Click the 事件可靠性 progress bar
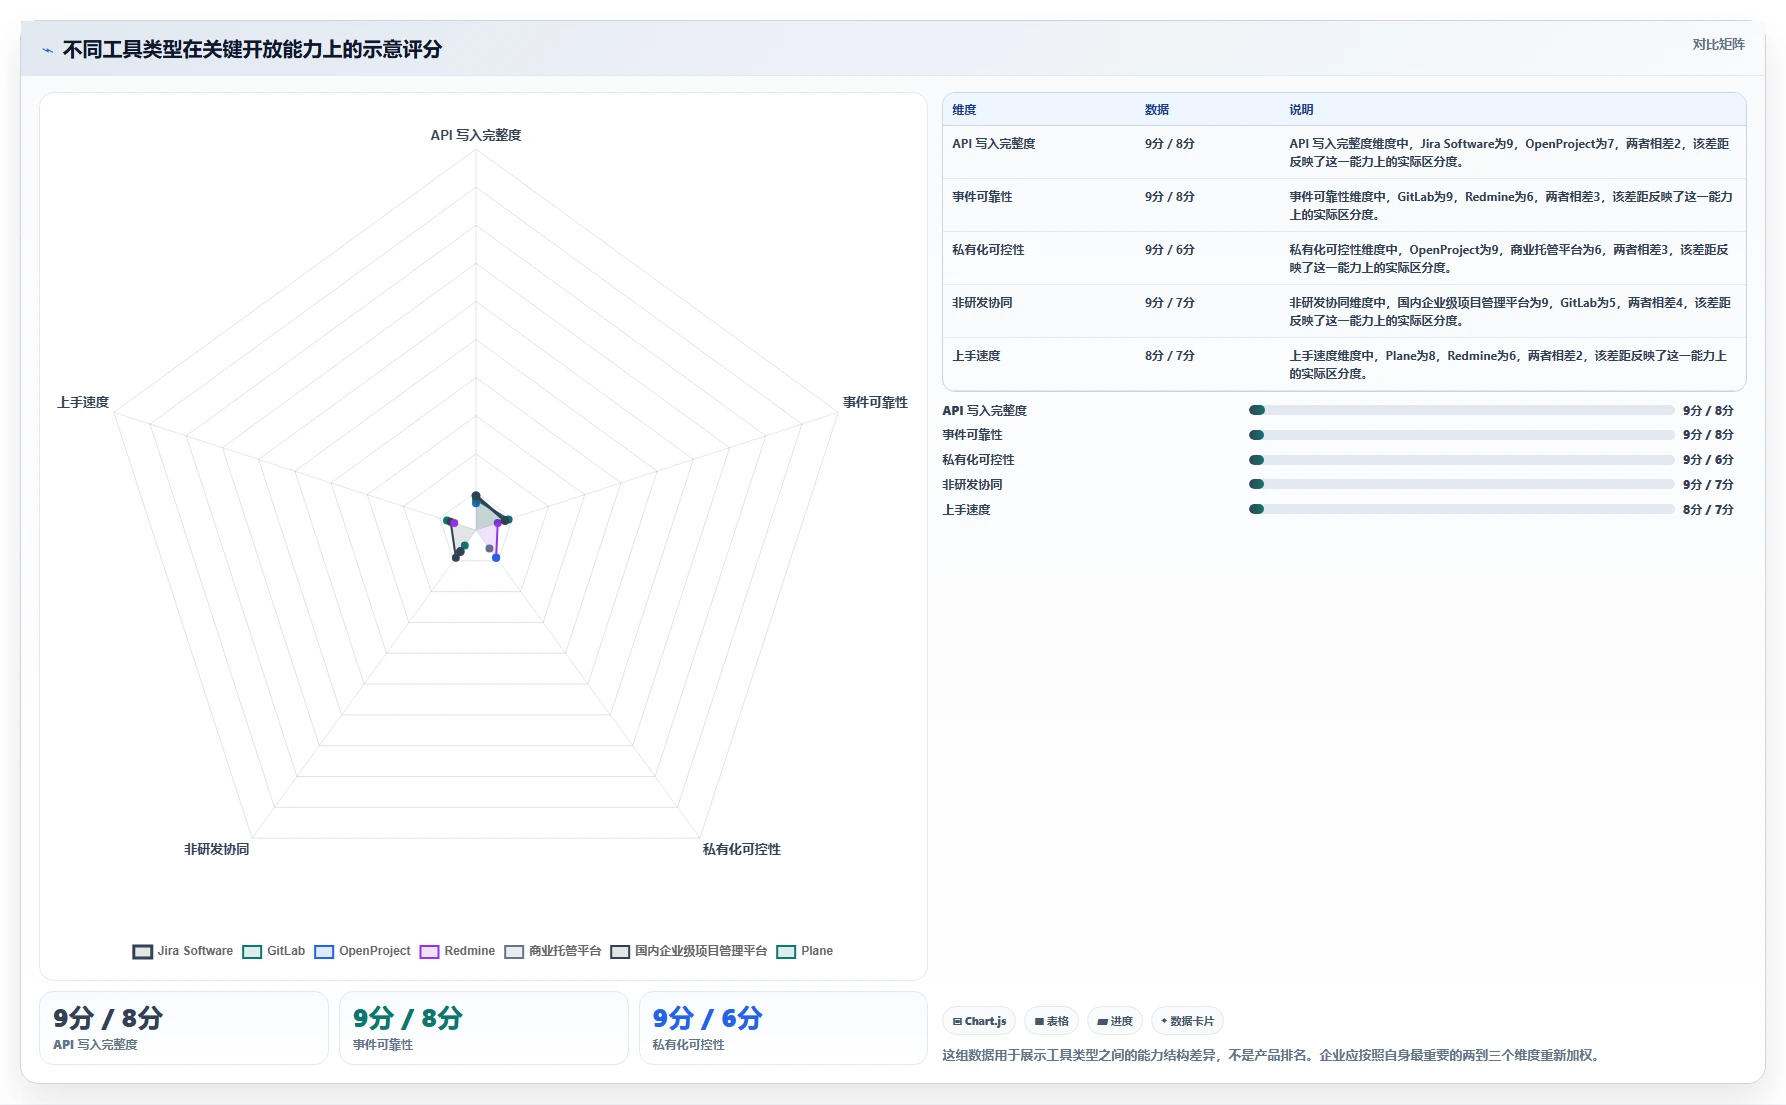1786x1105 pixels. (1461, 435)
